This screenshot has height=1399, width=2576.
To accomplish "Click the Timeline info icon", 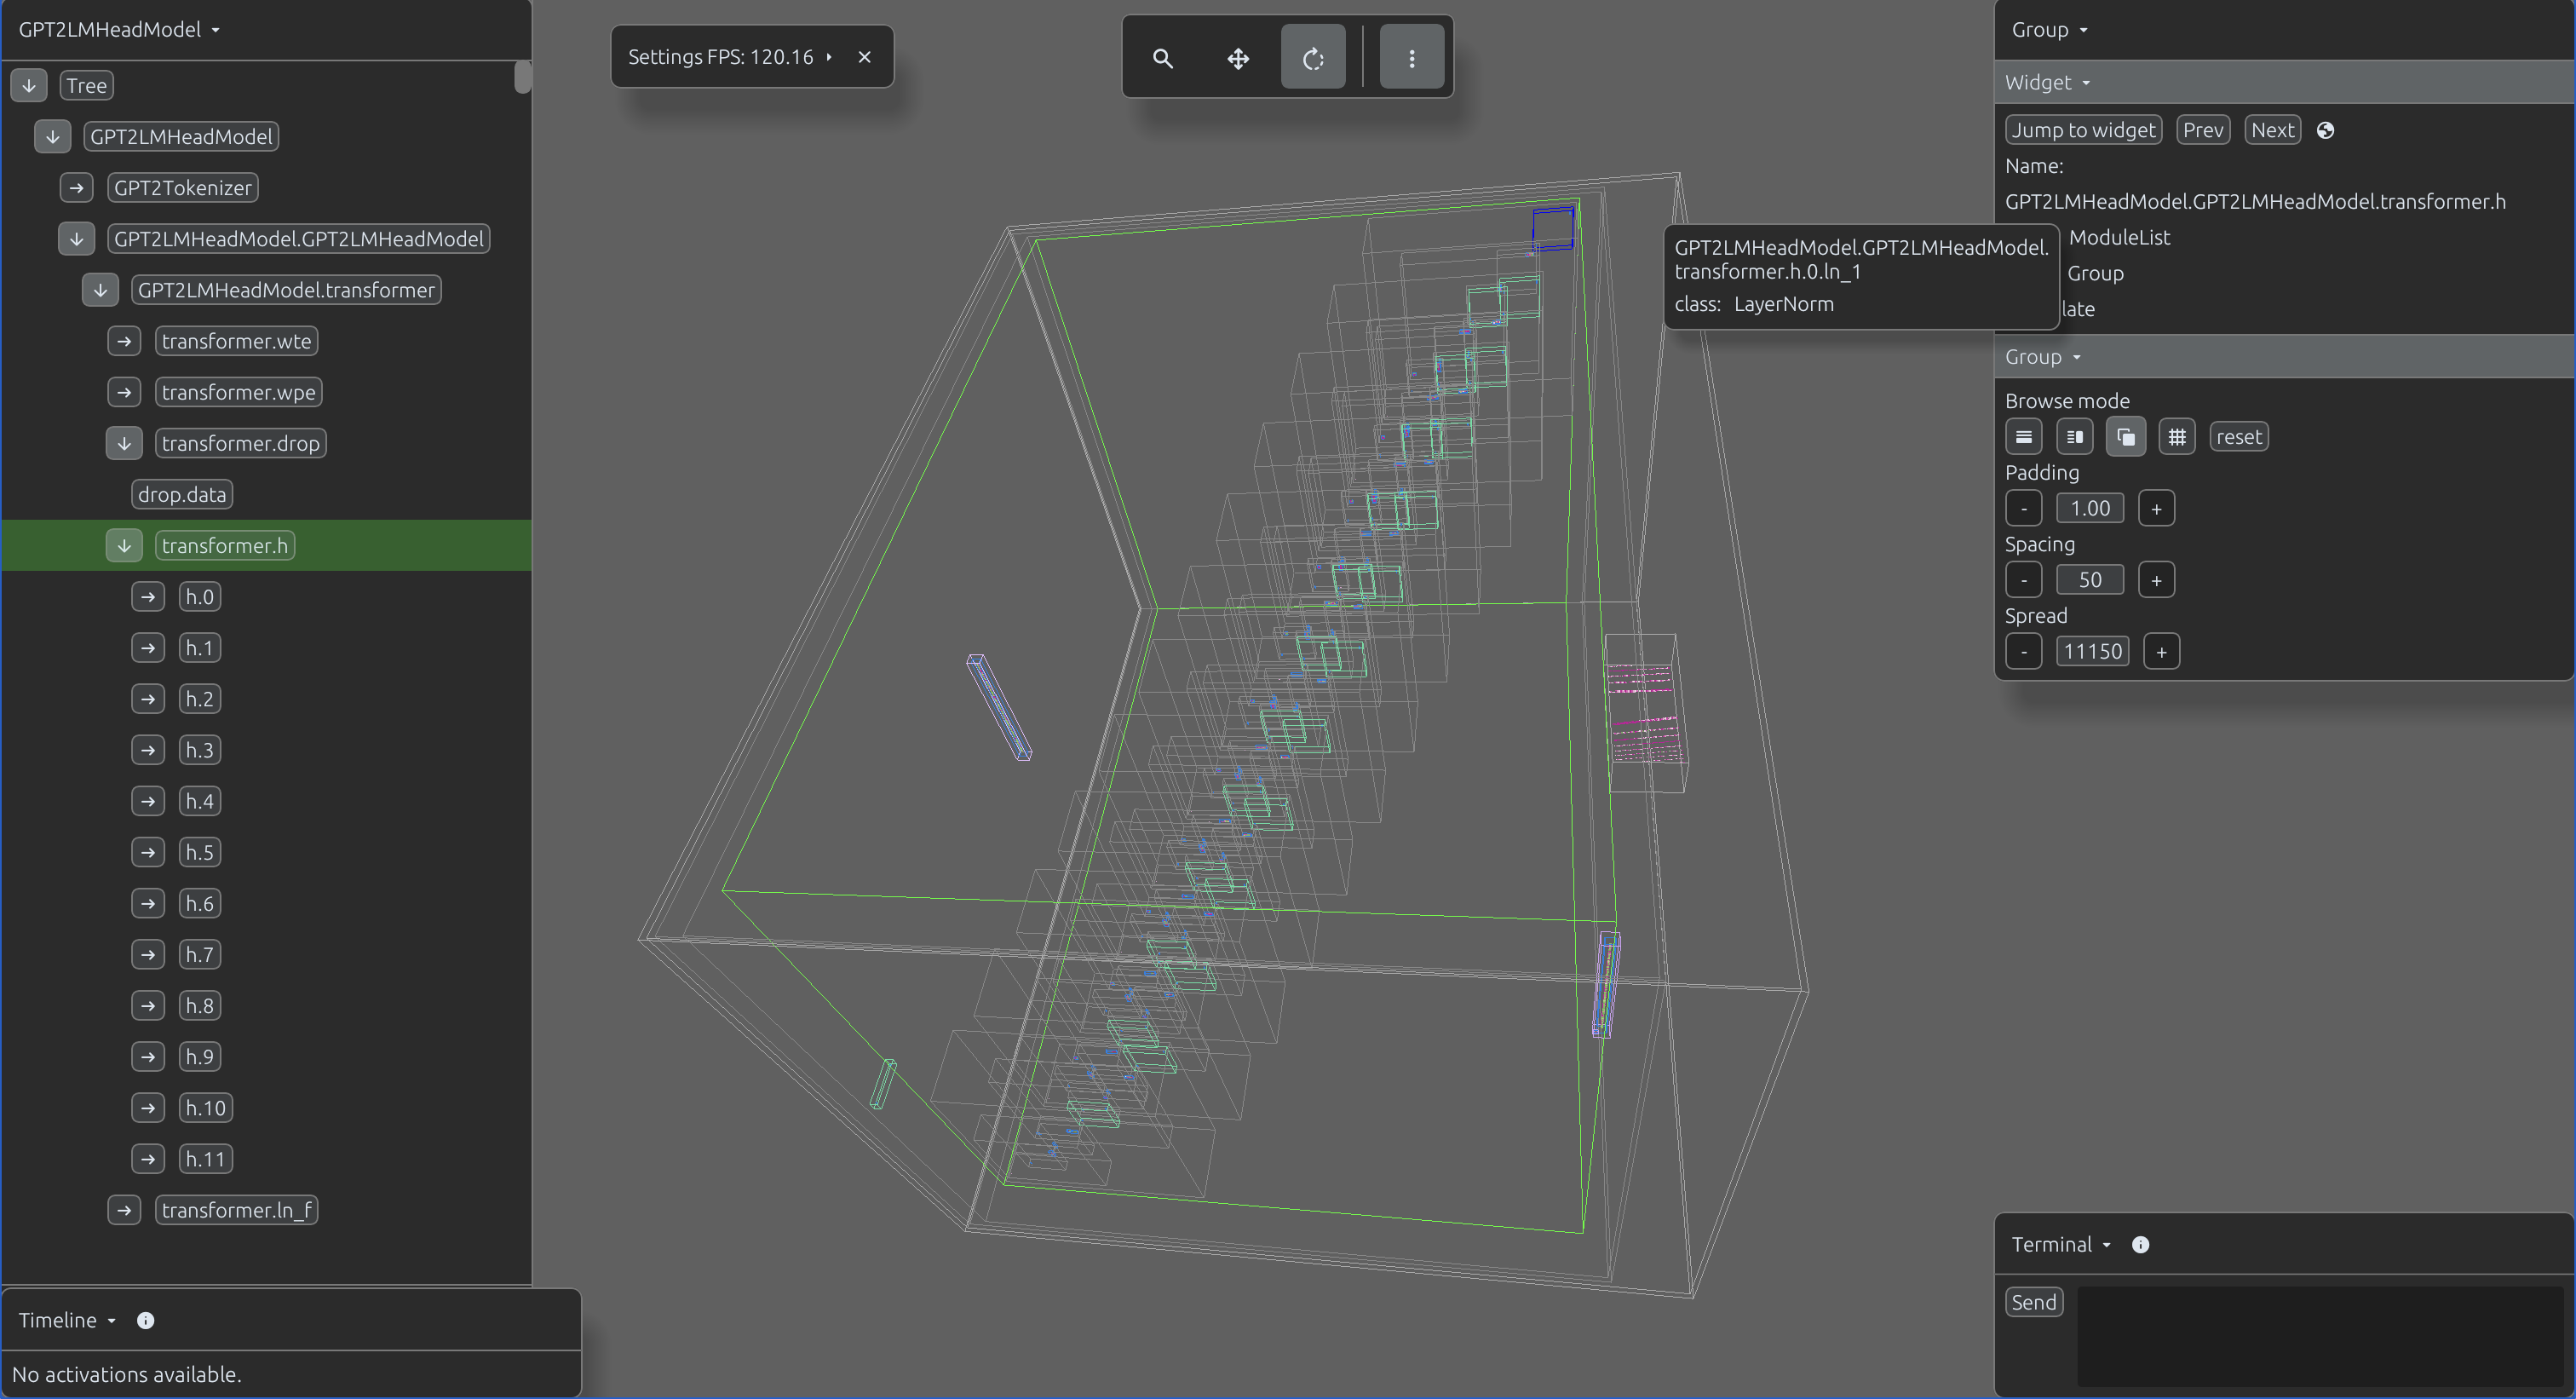I will (145, 1320).
